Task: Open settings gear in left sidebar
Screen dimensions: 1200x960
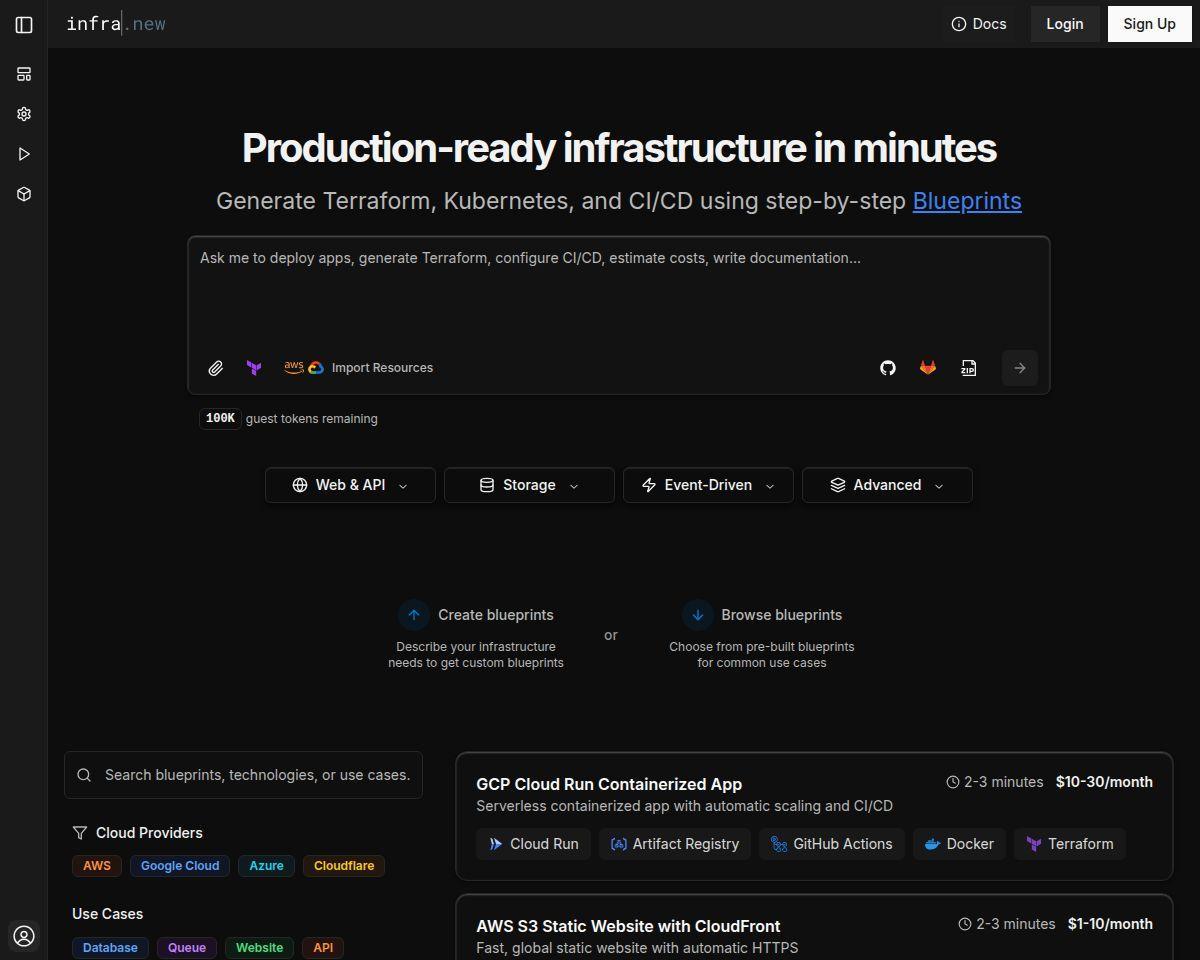Action: pyautogui.click(x=24, y=114)
